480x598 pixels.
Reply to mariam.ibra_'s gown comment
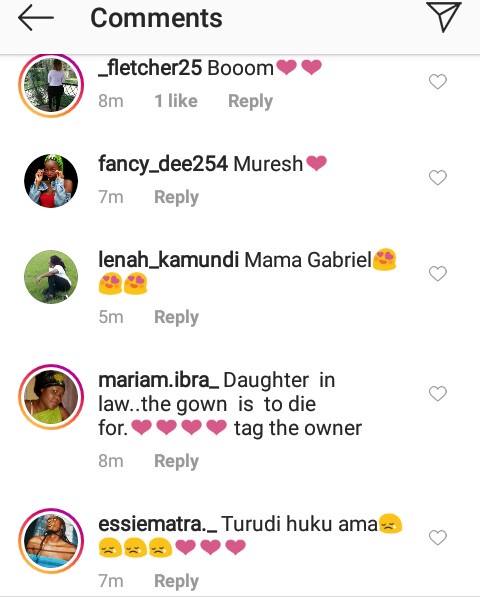pyautogui.click(x=176, y=461)
